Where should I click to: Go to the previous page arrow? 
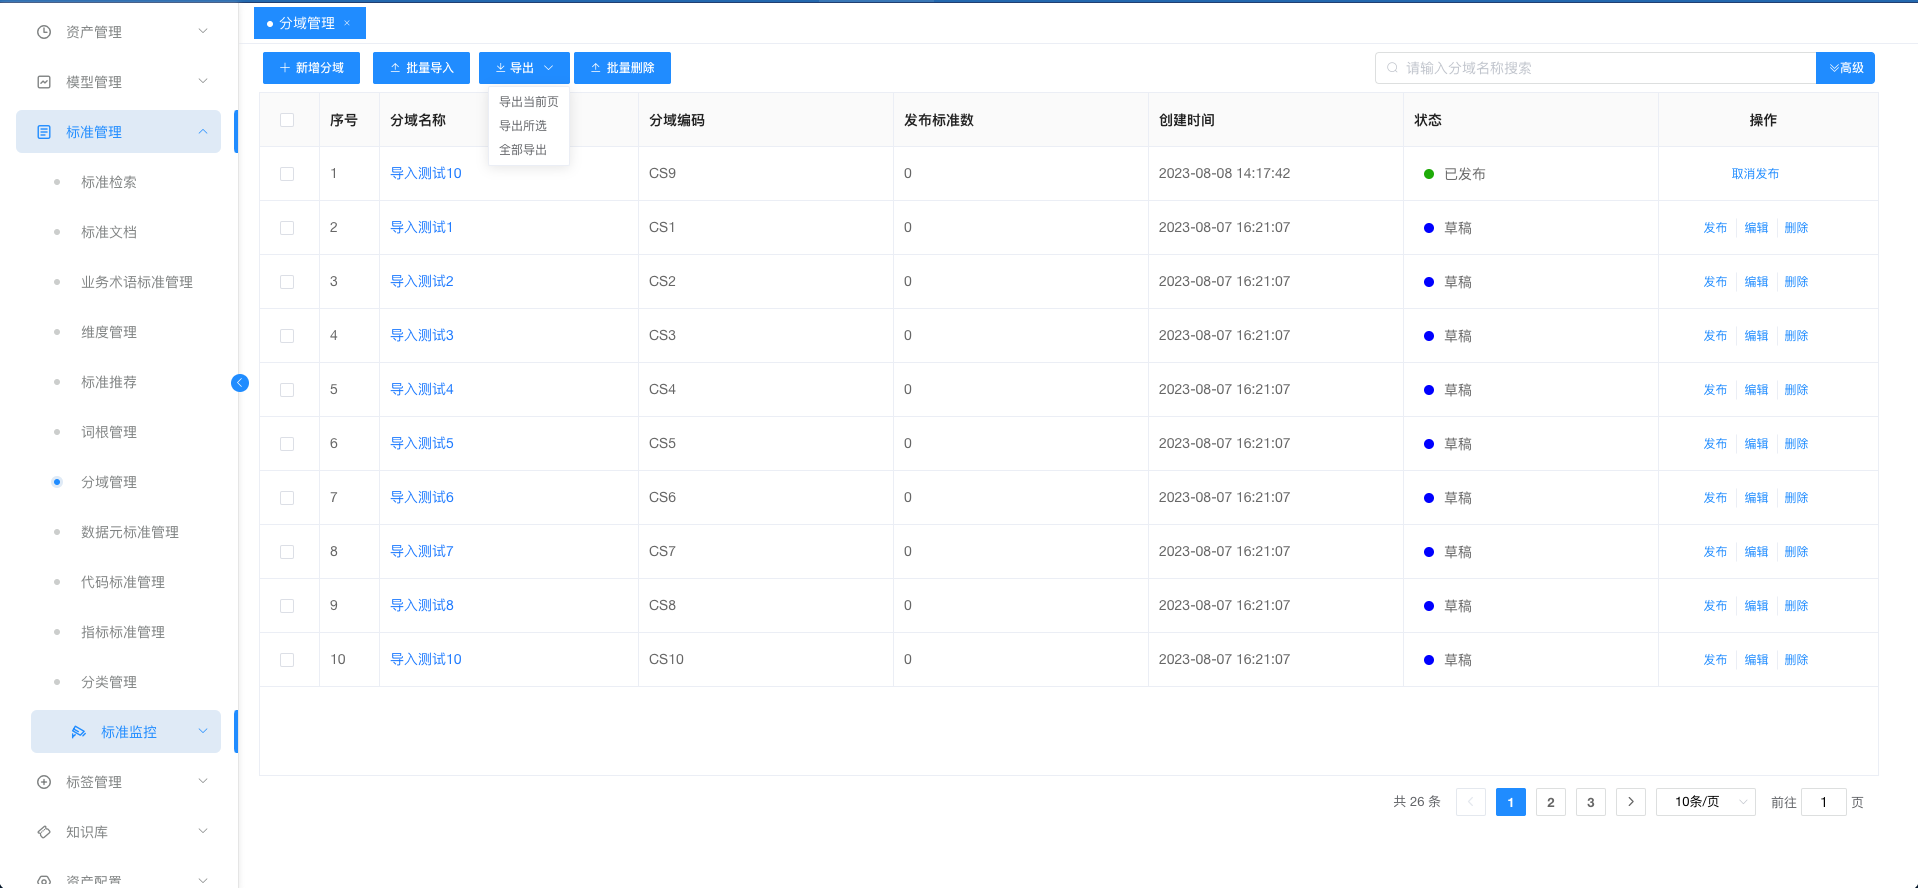click(1471, 802)
